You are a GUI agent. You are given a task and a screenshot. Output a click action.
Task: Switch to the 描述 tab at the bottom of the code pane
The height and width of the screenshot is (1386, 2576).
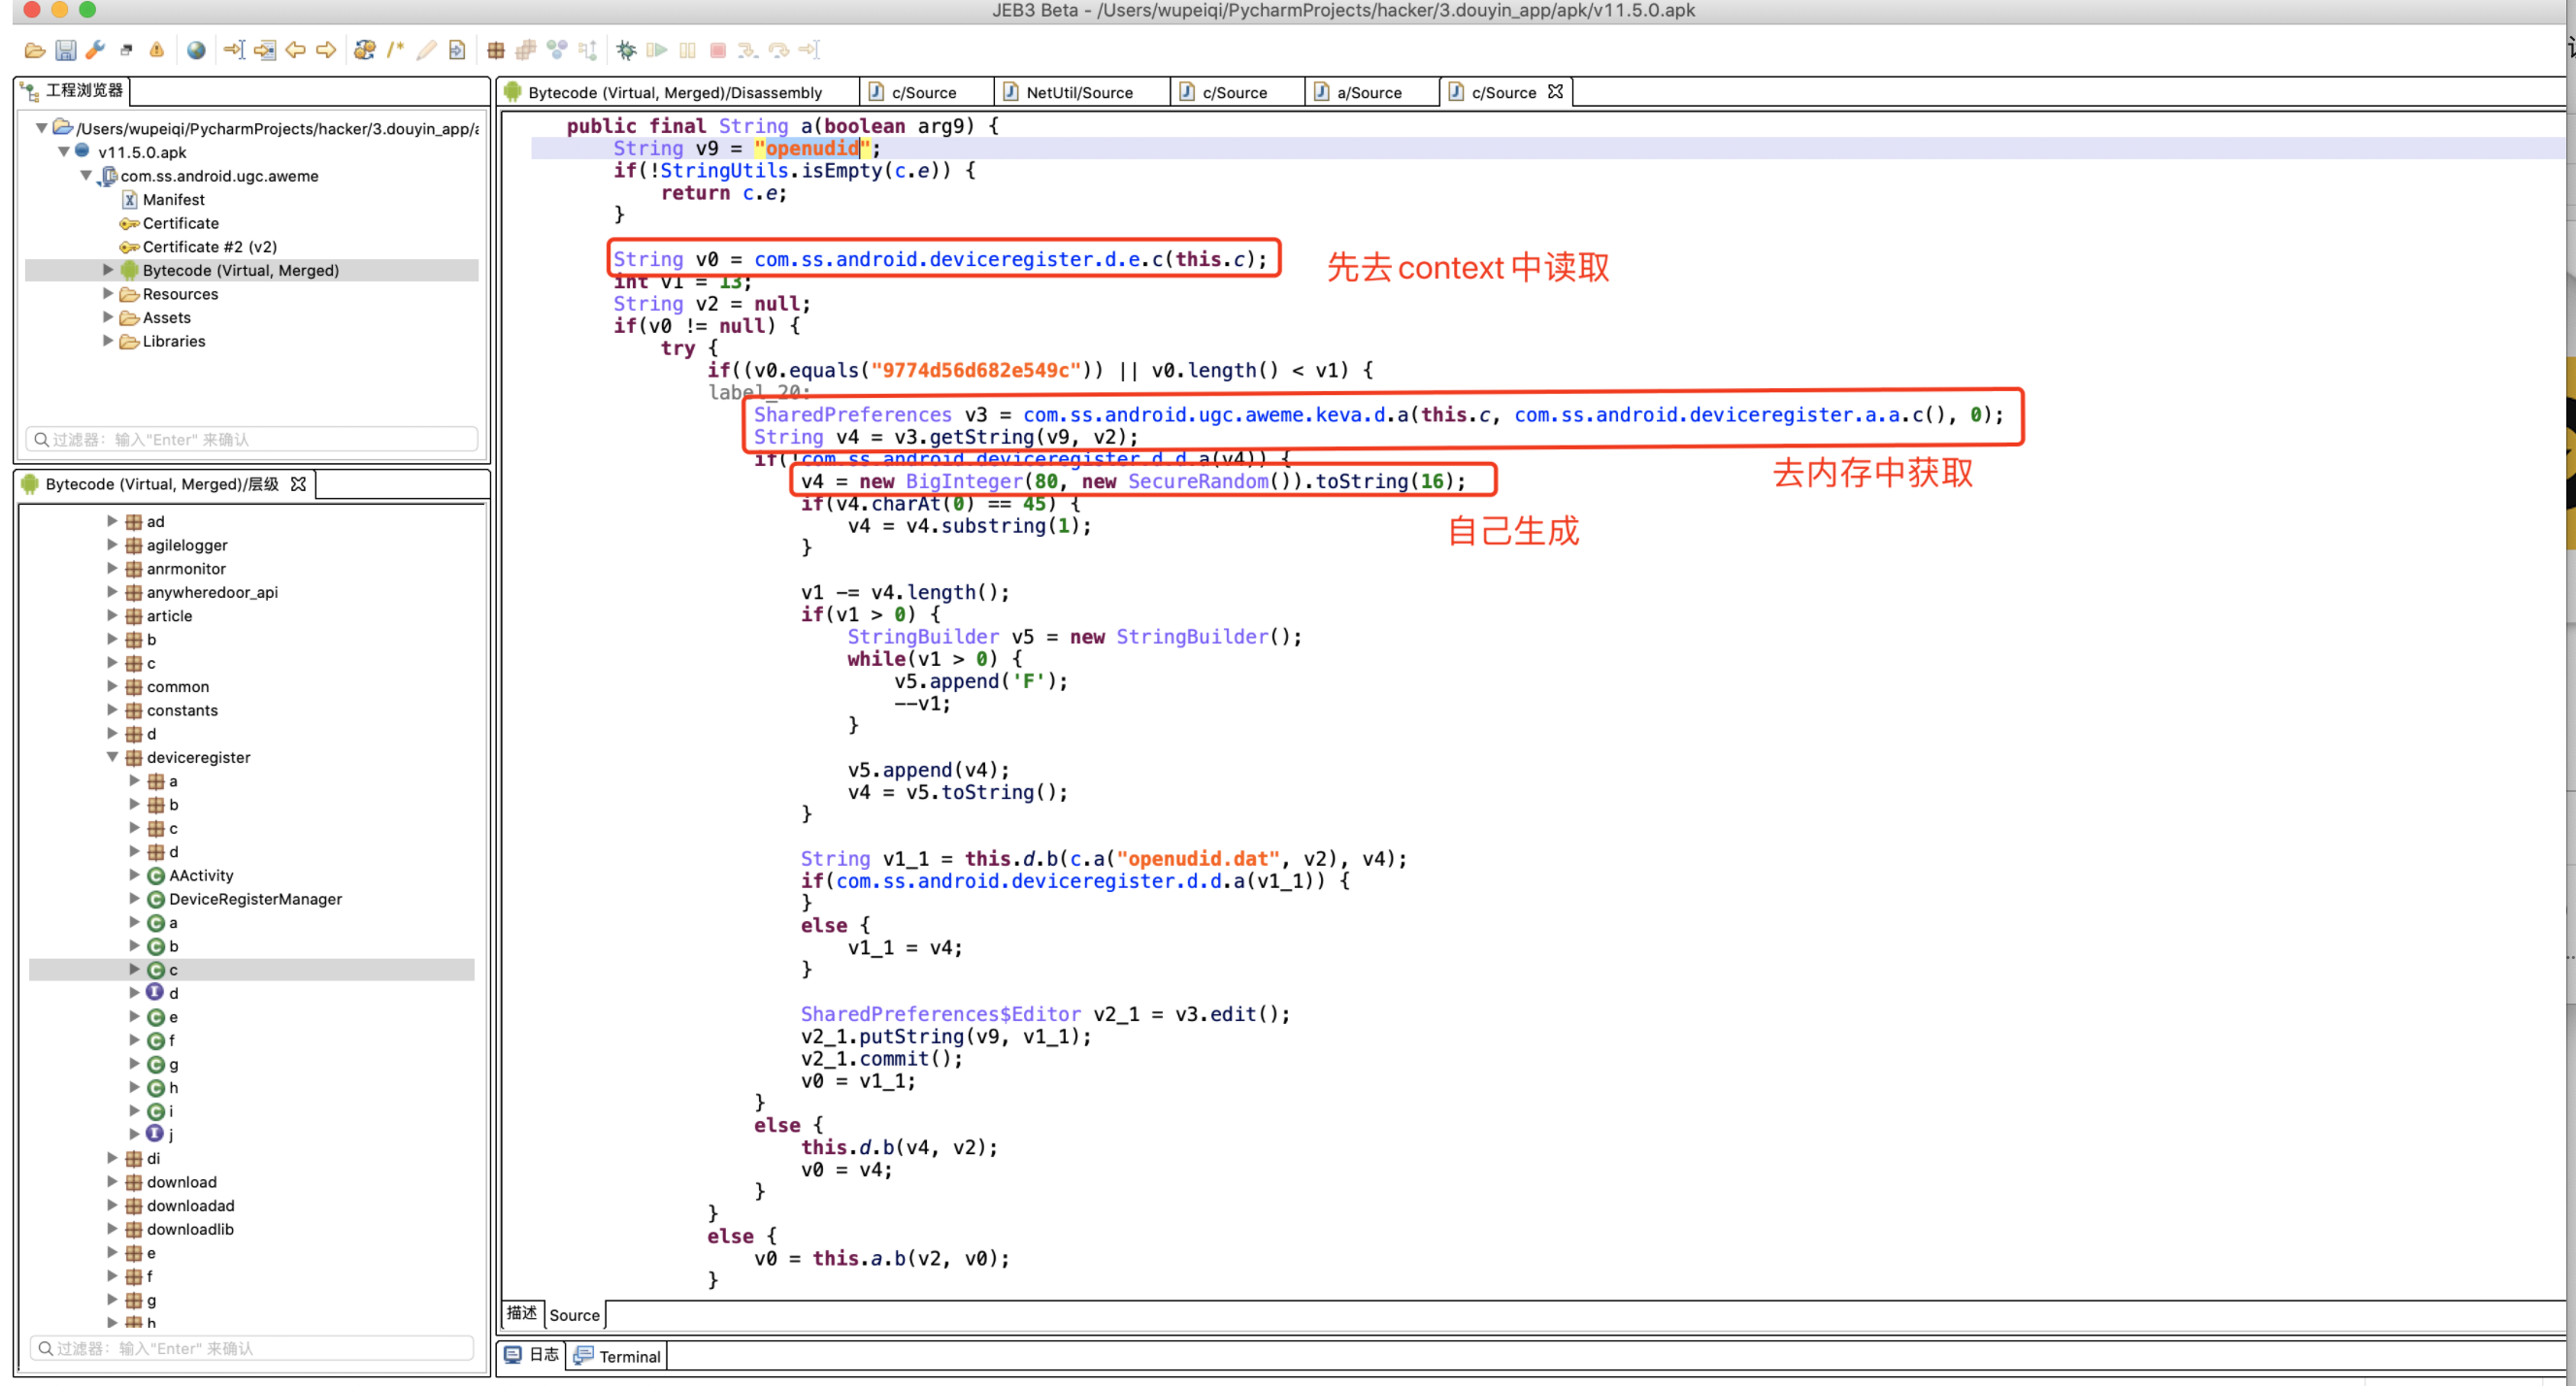pos(521,1313)
